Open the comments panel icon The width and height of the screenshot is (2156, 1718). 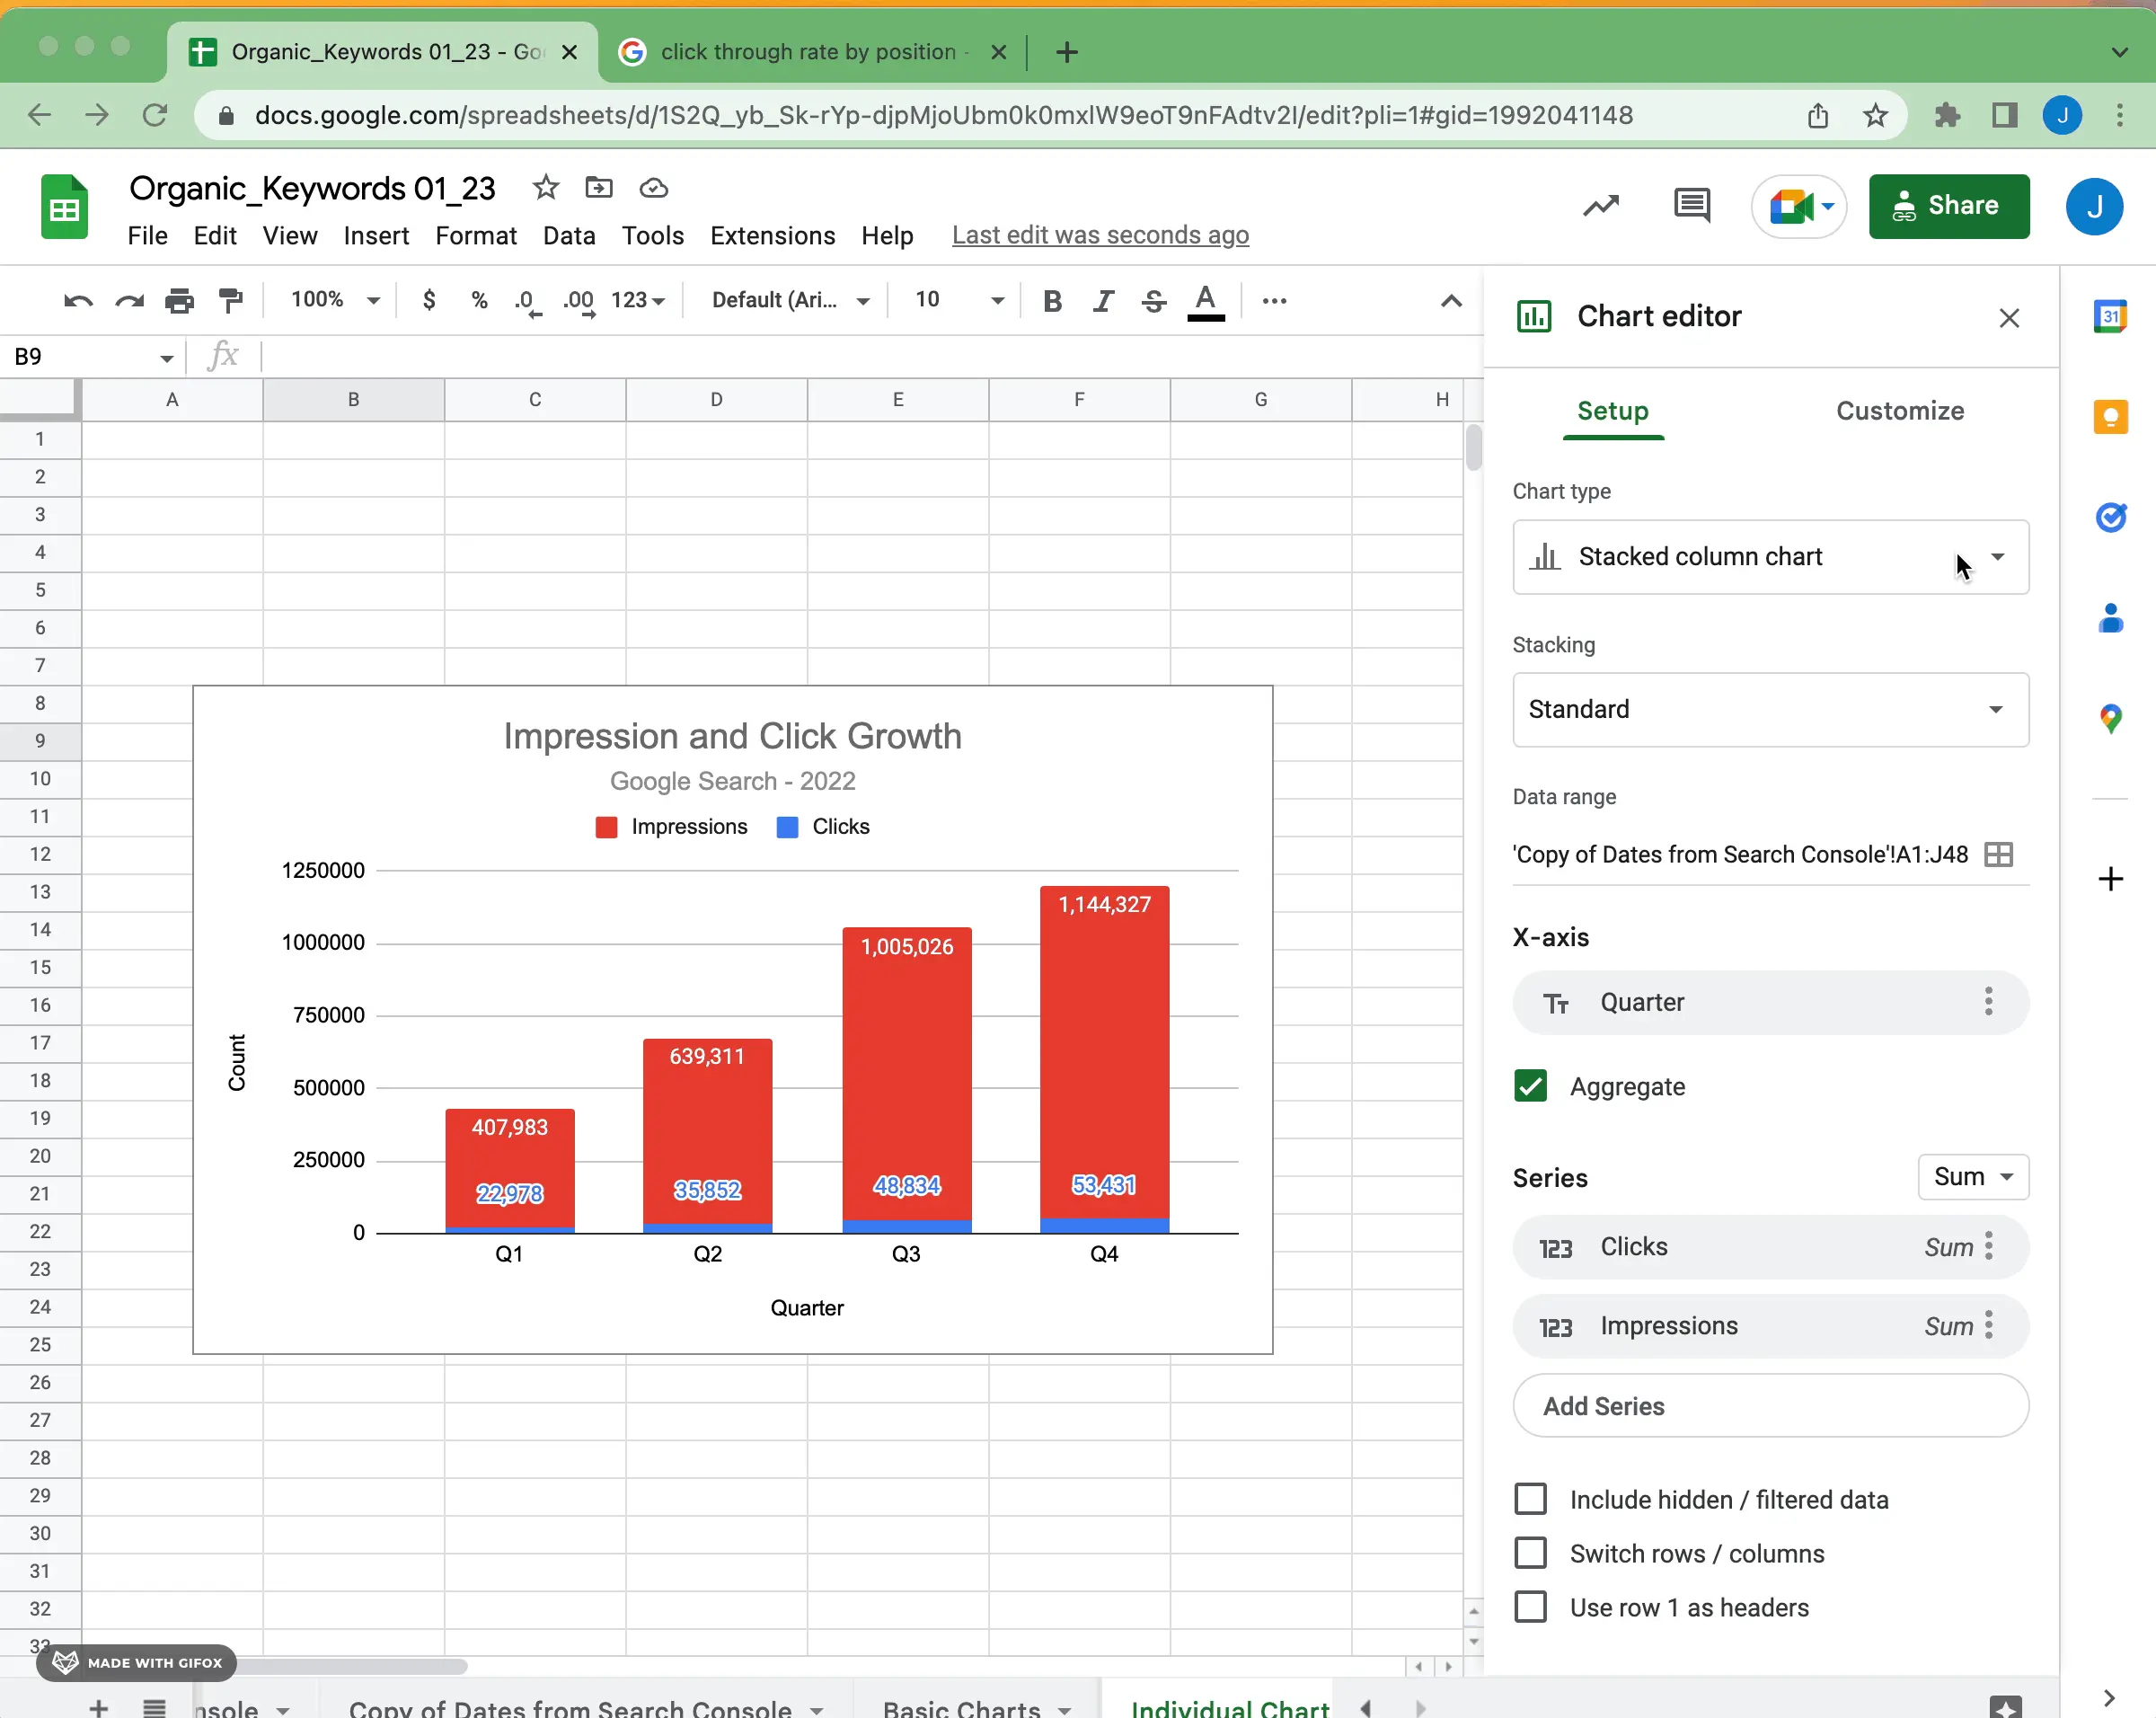(1693, 207)
